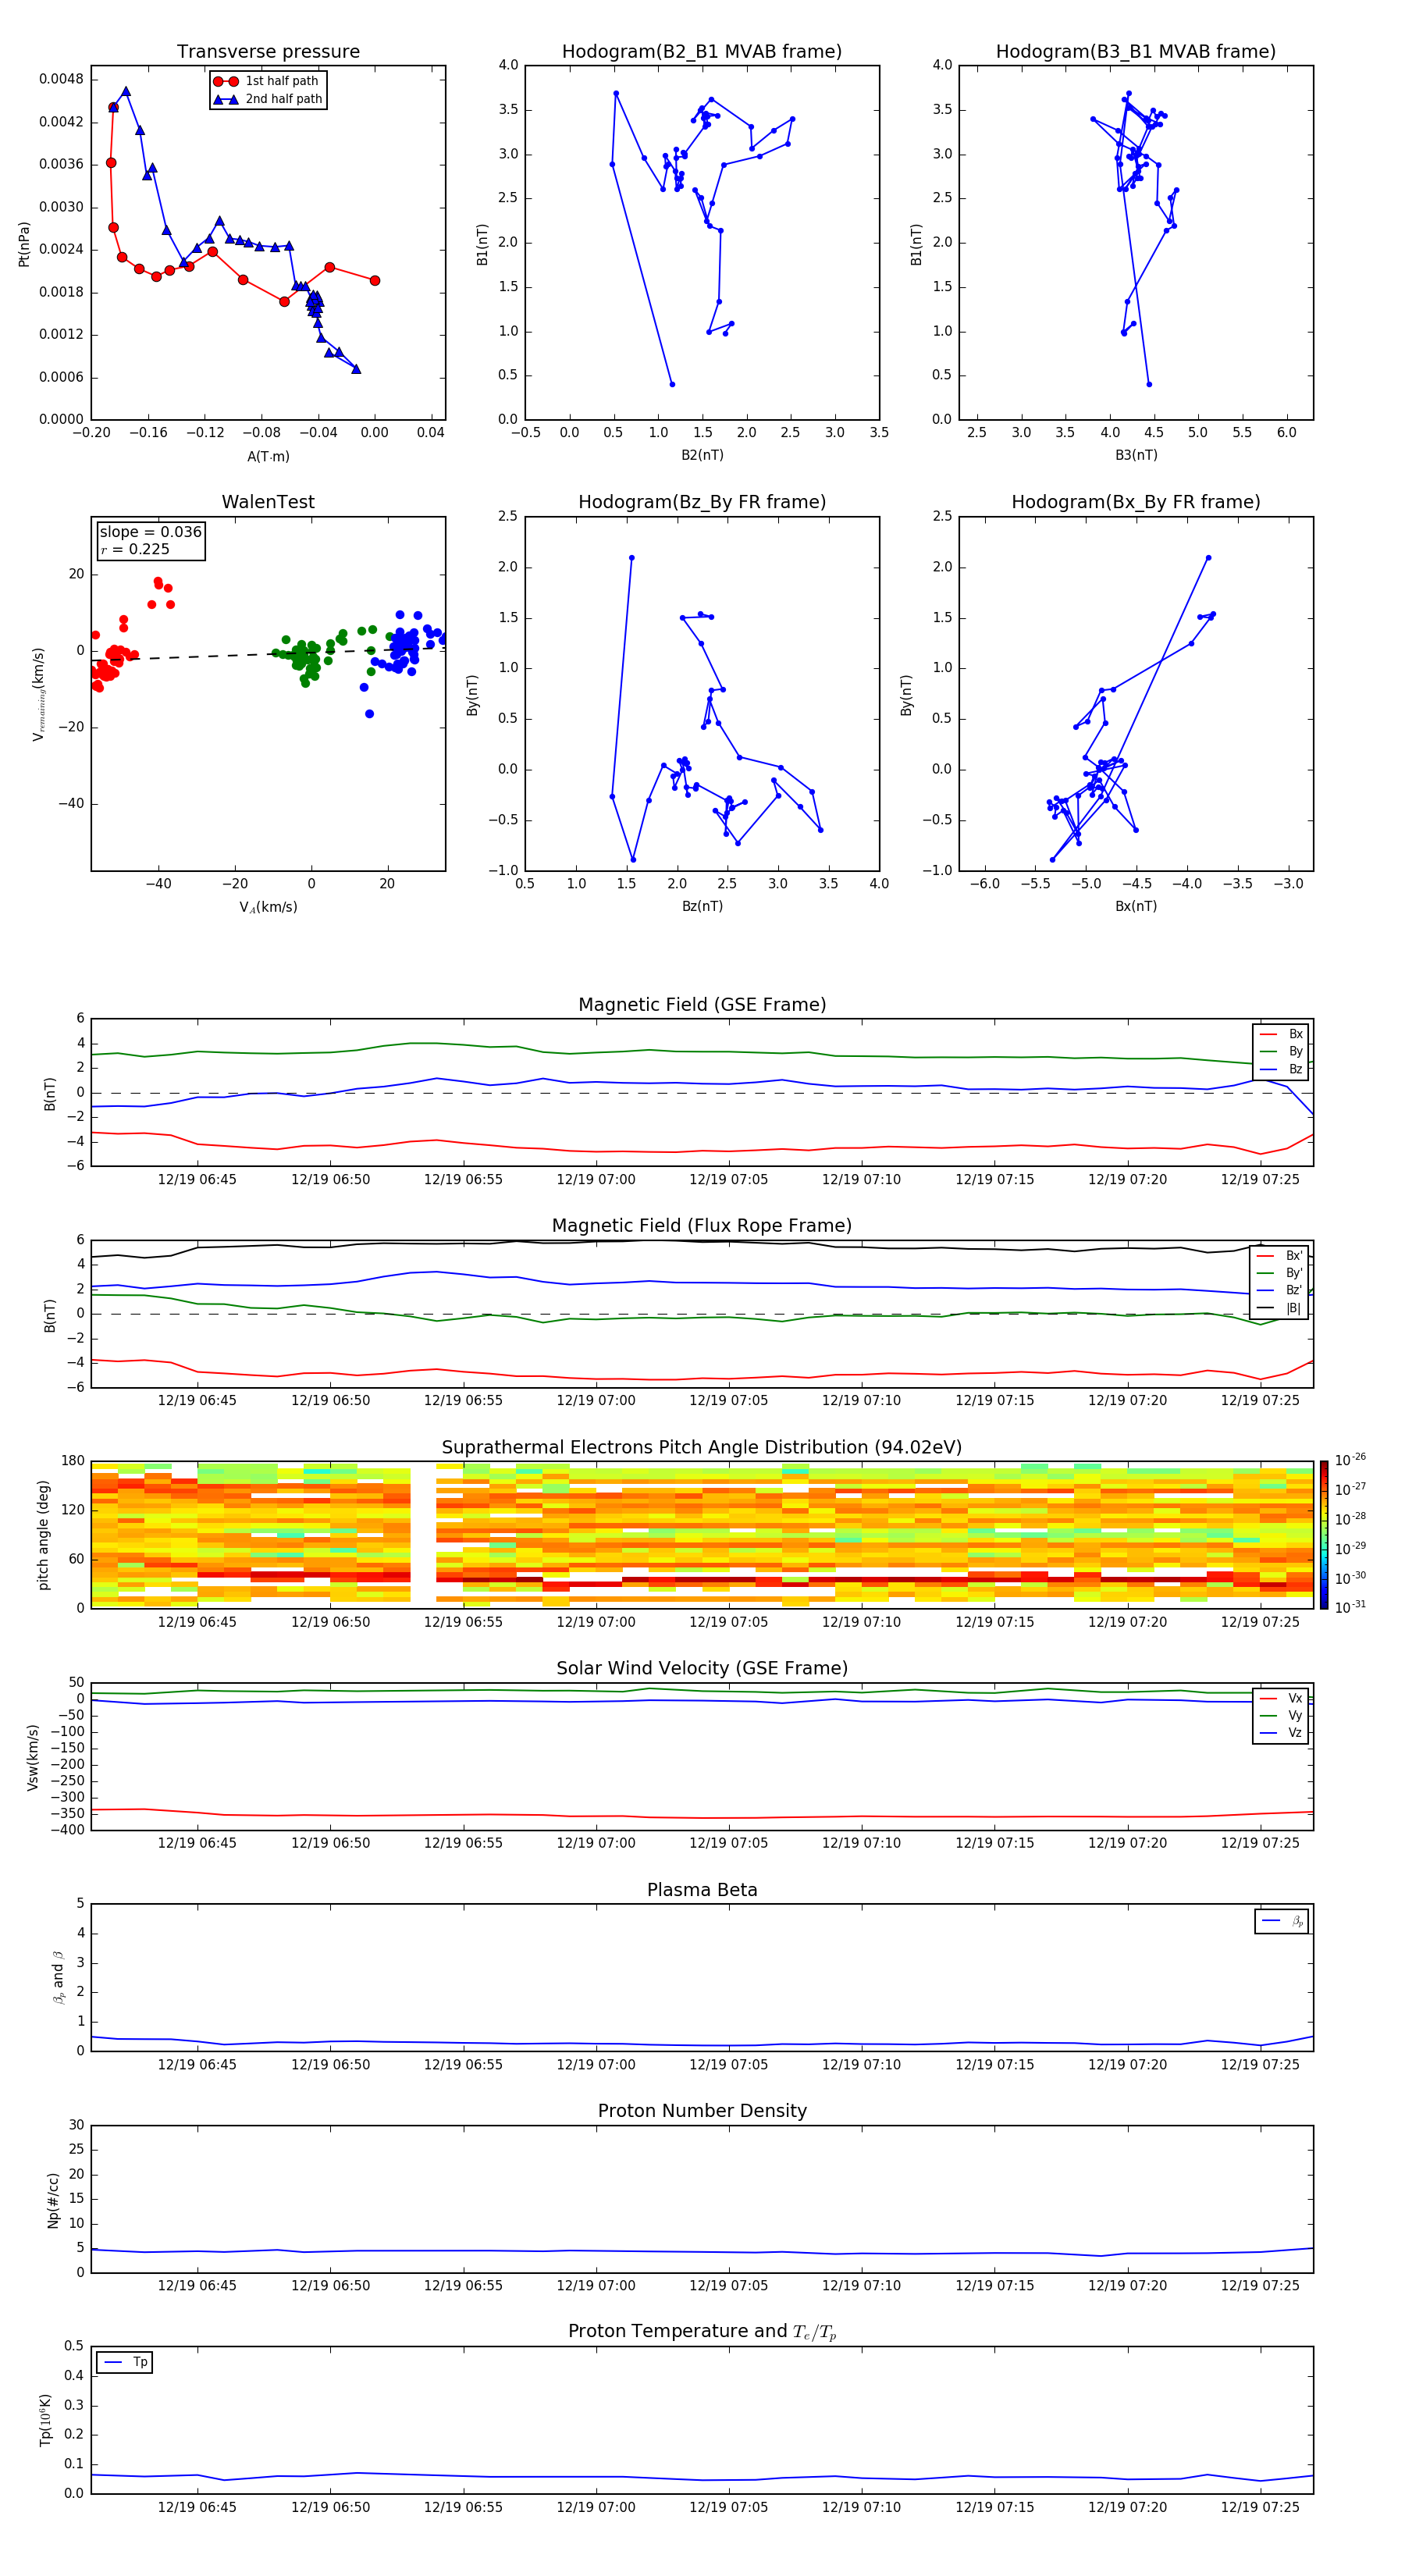Click '2nd half path' legend entry
The image size is (1405, 2576).
(x=268, y=99)
